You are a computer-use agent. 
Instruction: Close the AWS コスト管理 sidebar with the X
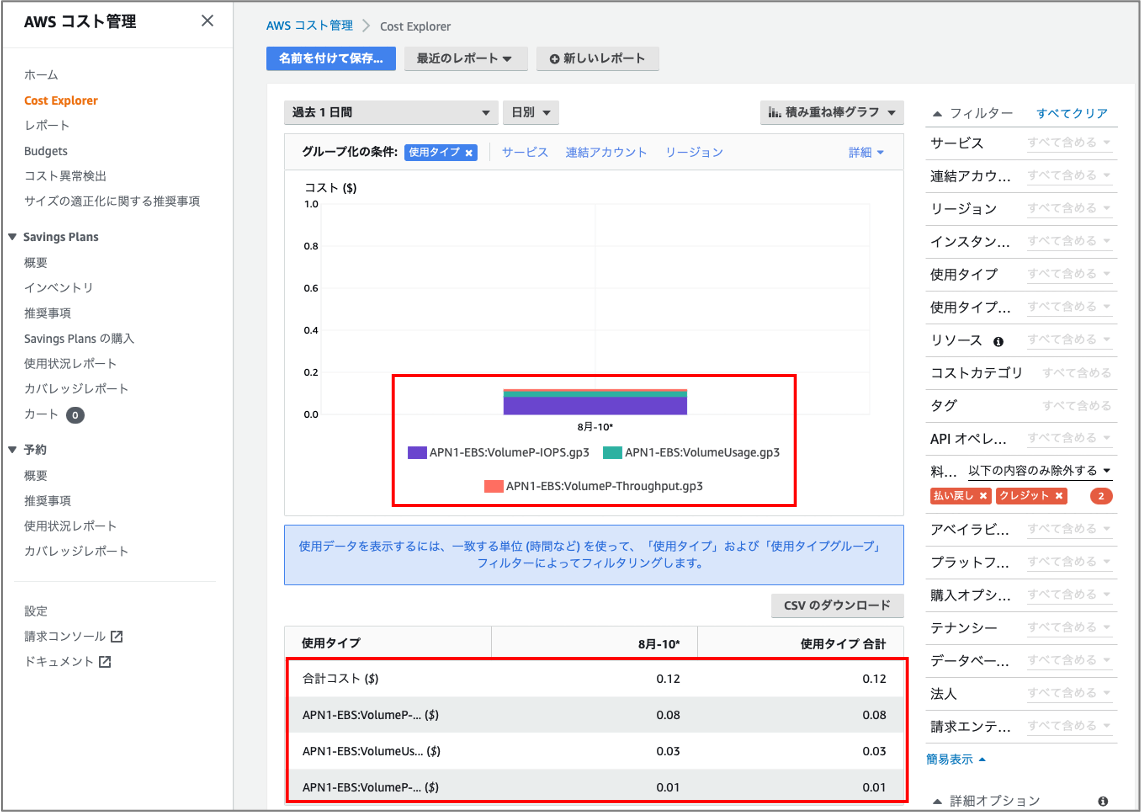pos(207,20)
